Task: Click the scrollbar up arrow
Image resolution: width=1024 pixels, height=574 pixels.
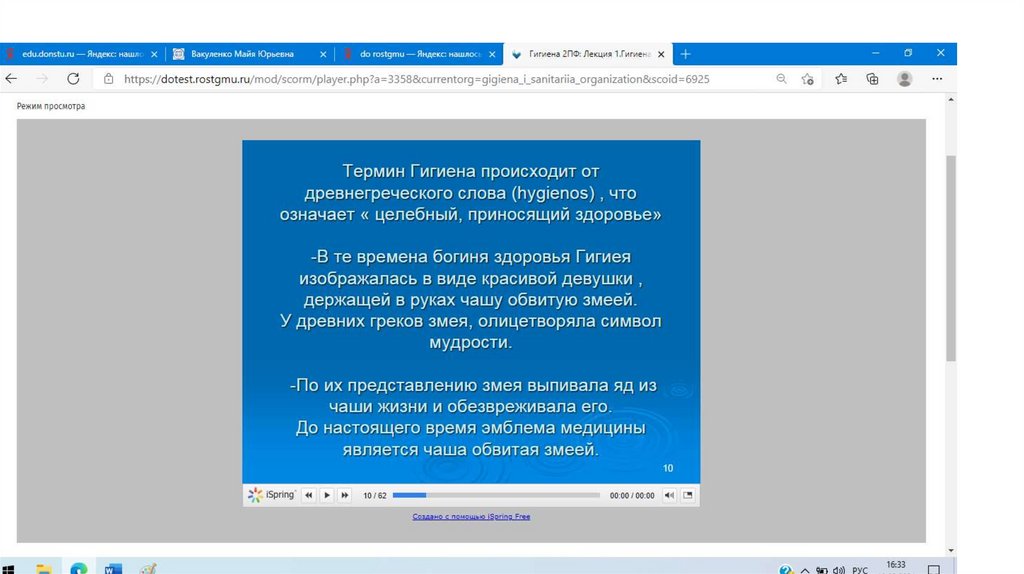Action: (951, 100)
